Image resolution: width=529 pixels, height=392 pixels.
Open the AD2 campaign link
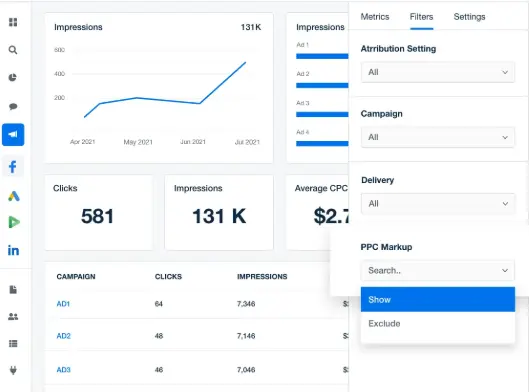63,336
